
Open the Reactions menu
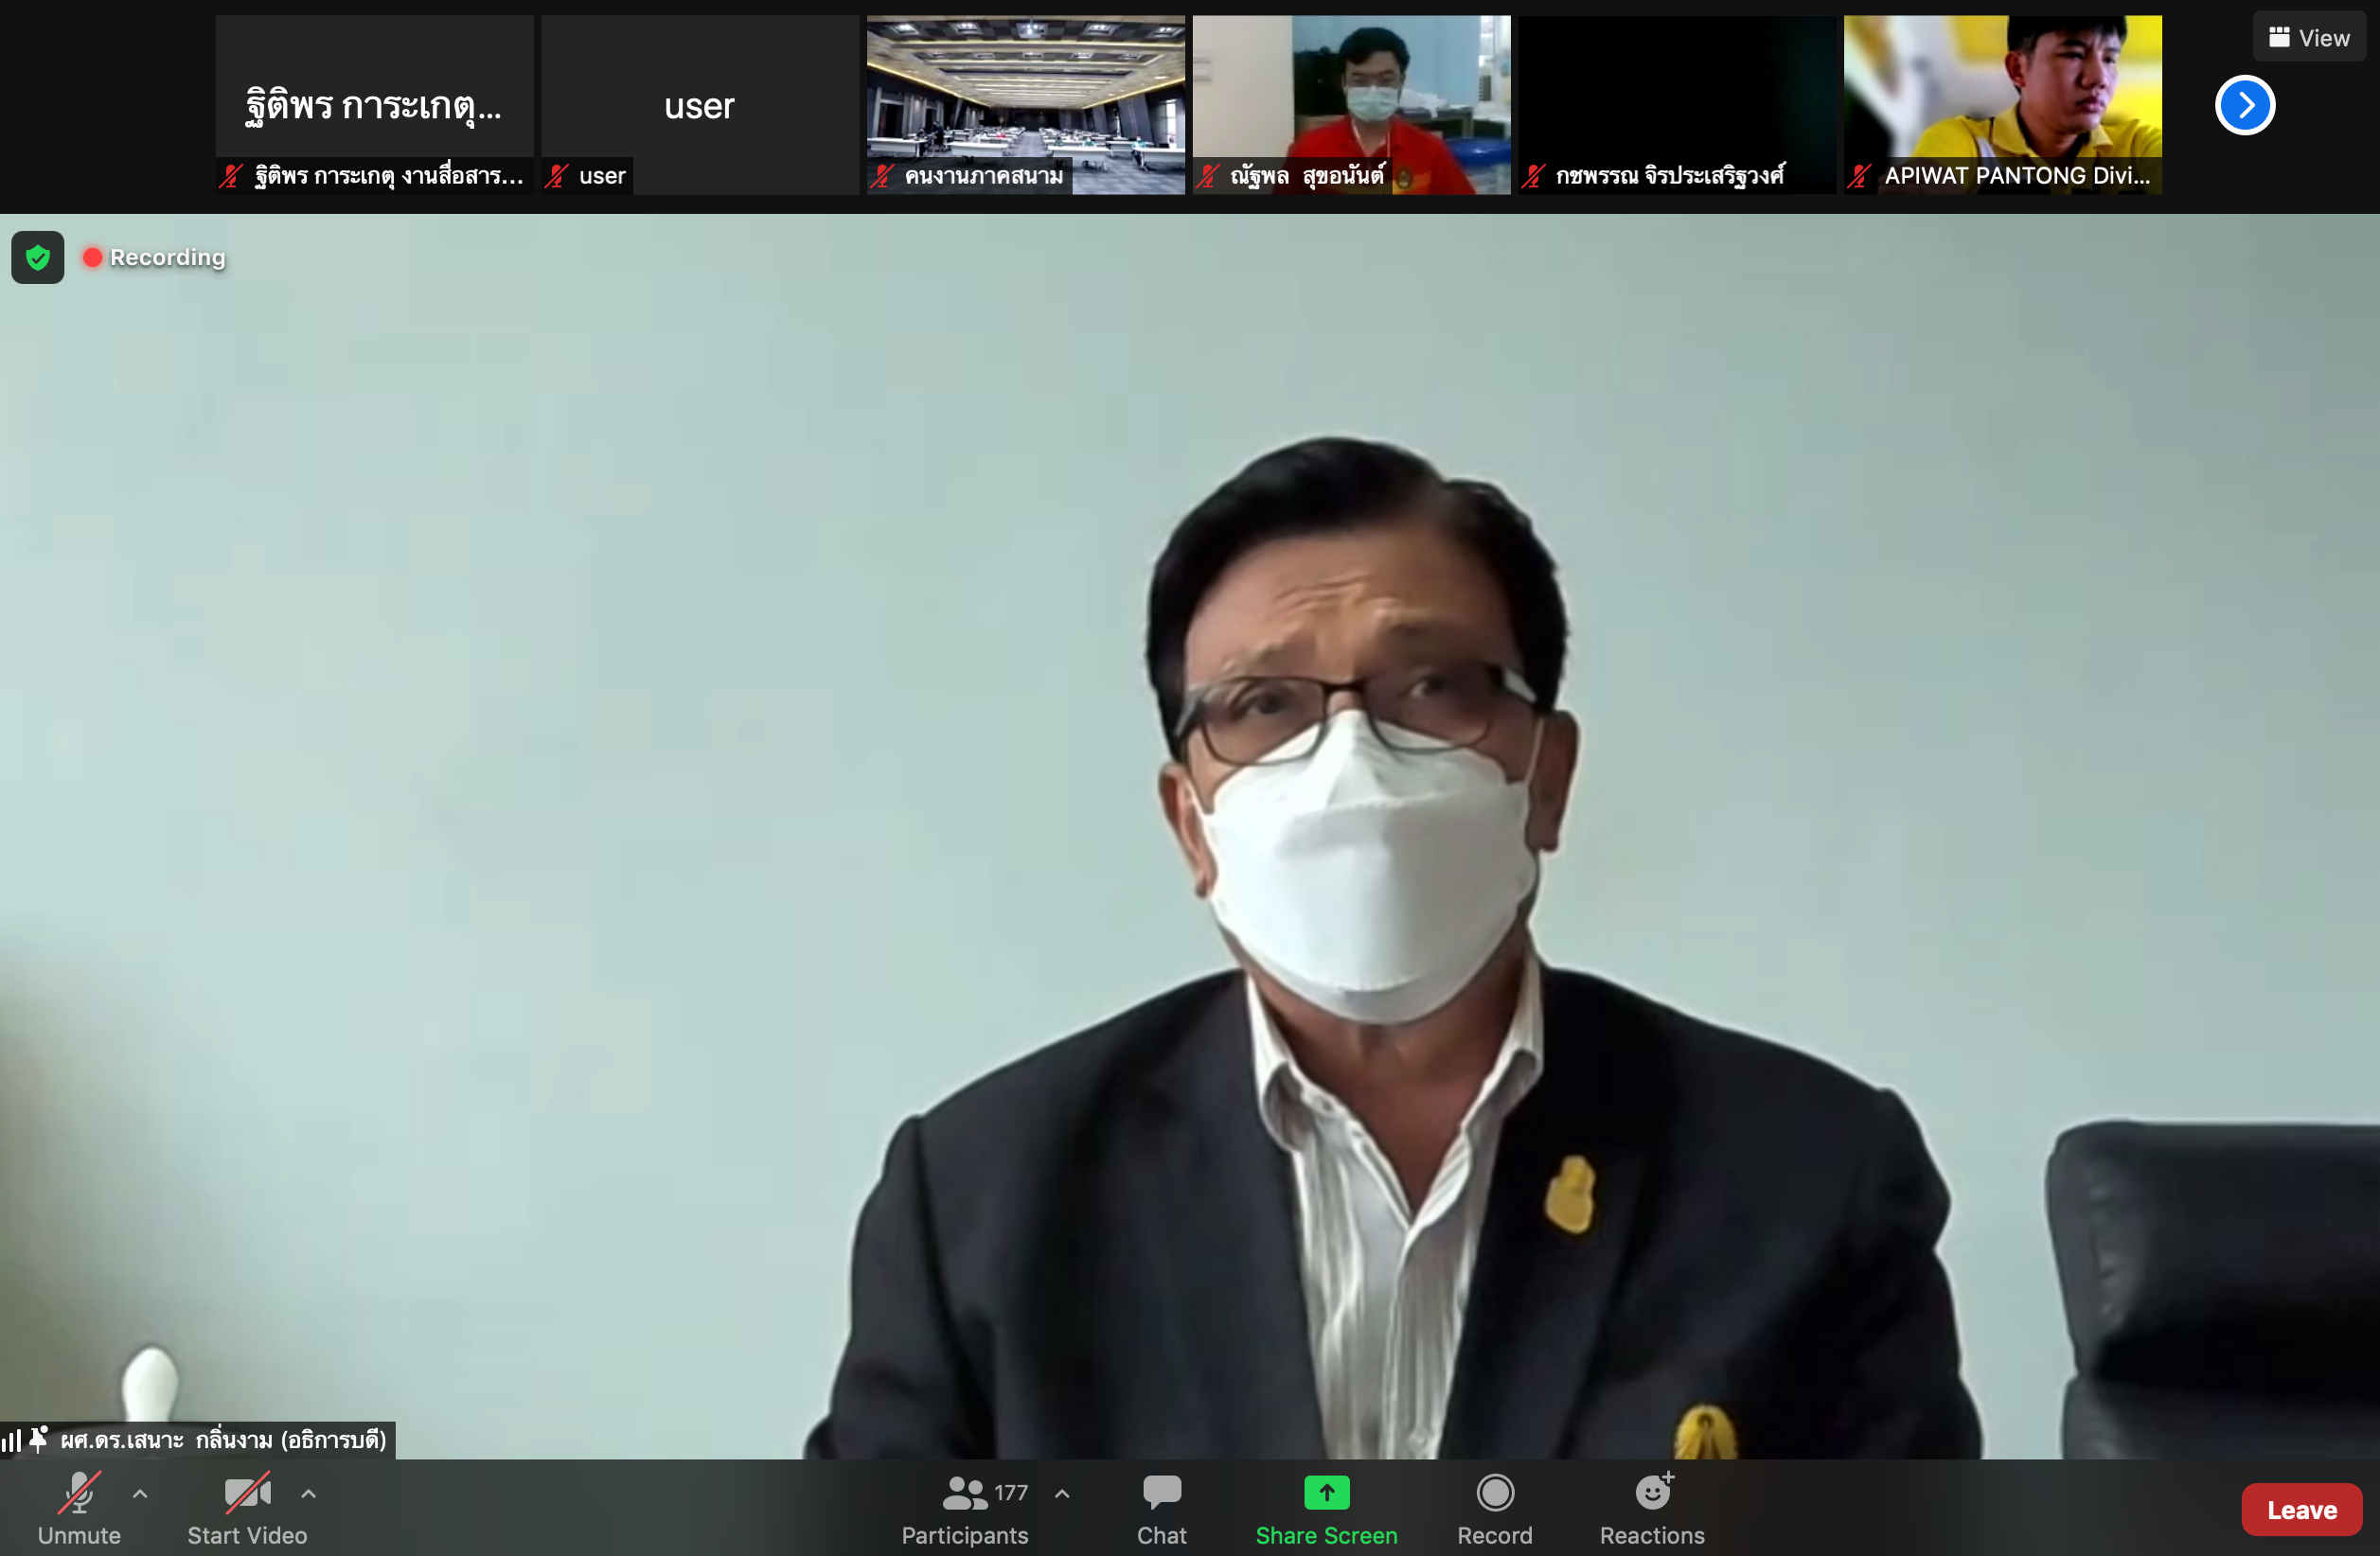pyautogui.click(x=1652, y=1508)
